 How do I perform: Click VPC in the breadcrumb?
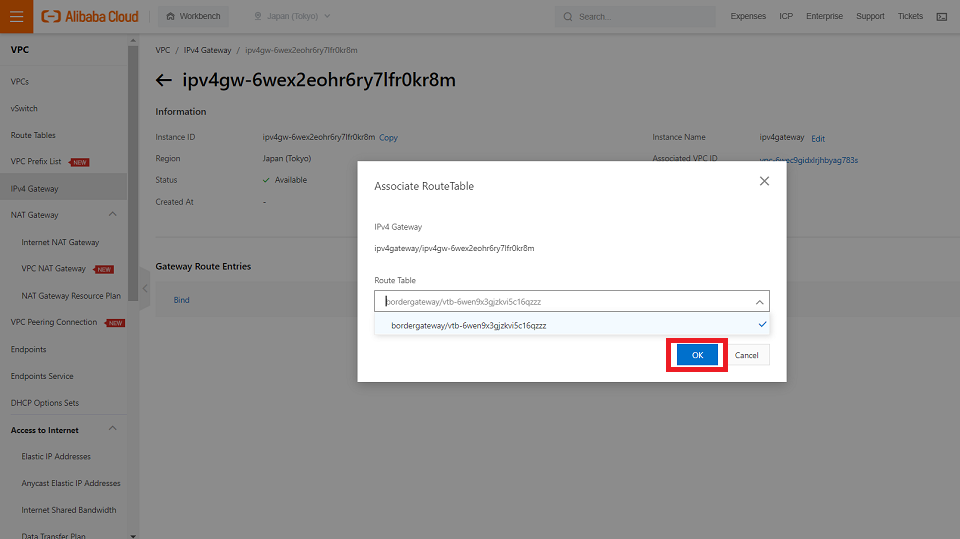[x=162, y=50]
